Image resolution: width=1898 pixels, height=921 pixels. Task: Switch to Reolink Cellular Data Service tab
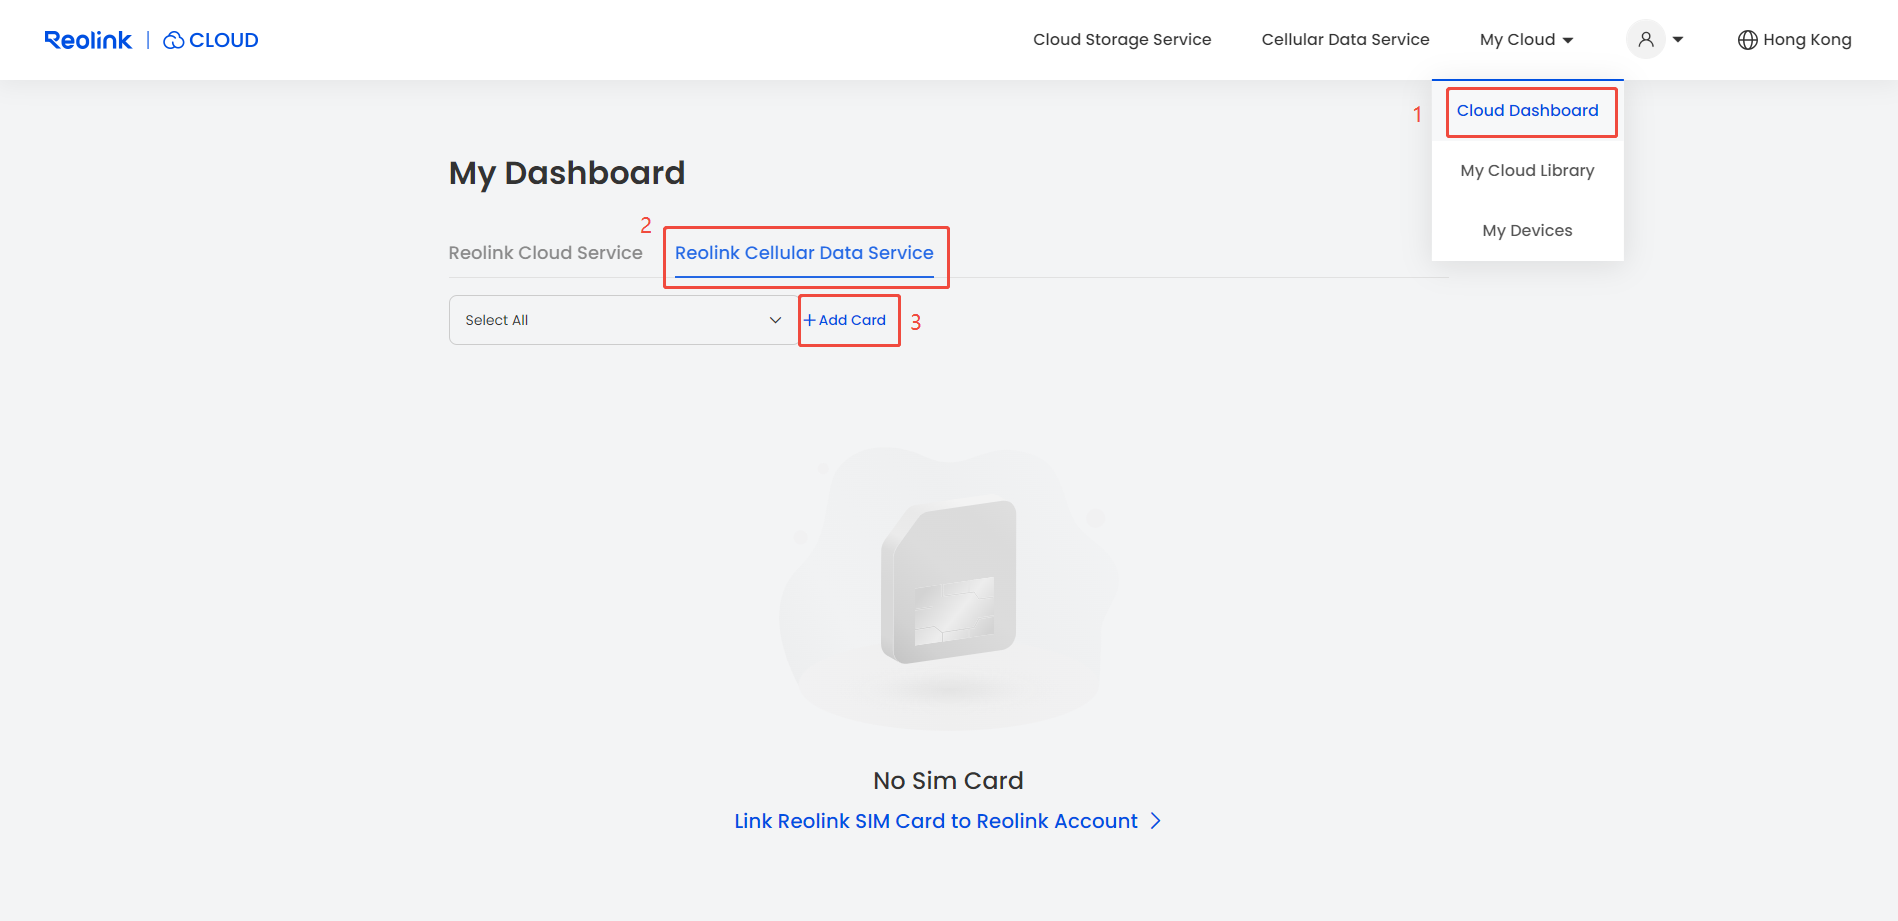click(804, 253)
